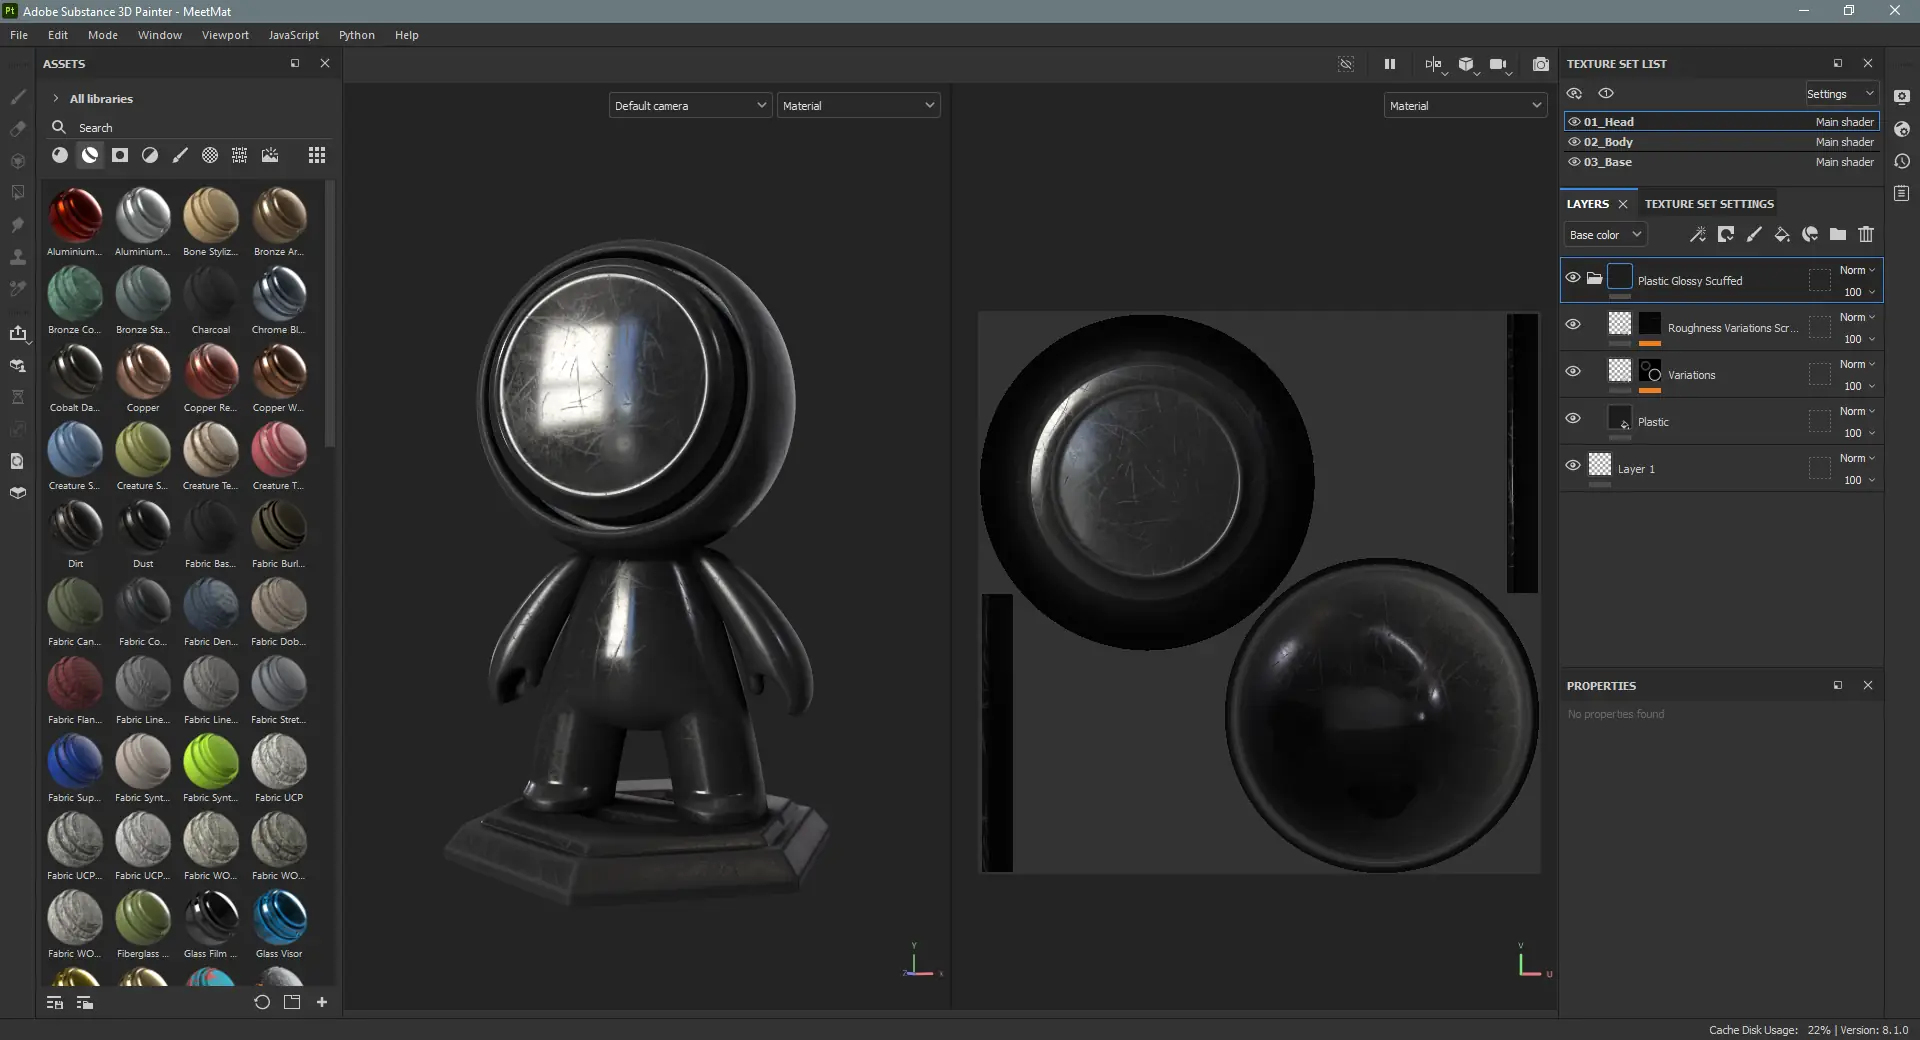Image resolution: width=1920 pixels, height=1040 pixels.
Task: Take a viewport screenshot with camera icon
Action: click(1541, 64)
